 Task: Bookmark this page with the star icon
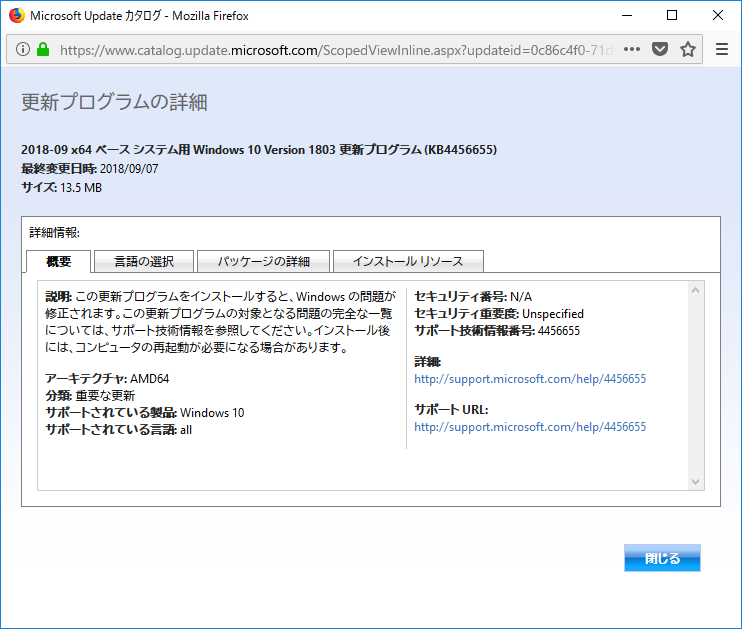[688, 49]
